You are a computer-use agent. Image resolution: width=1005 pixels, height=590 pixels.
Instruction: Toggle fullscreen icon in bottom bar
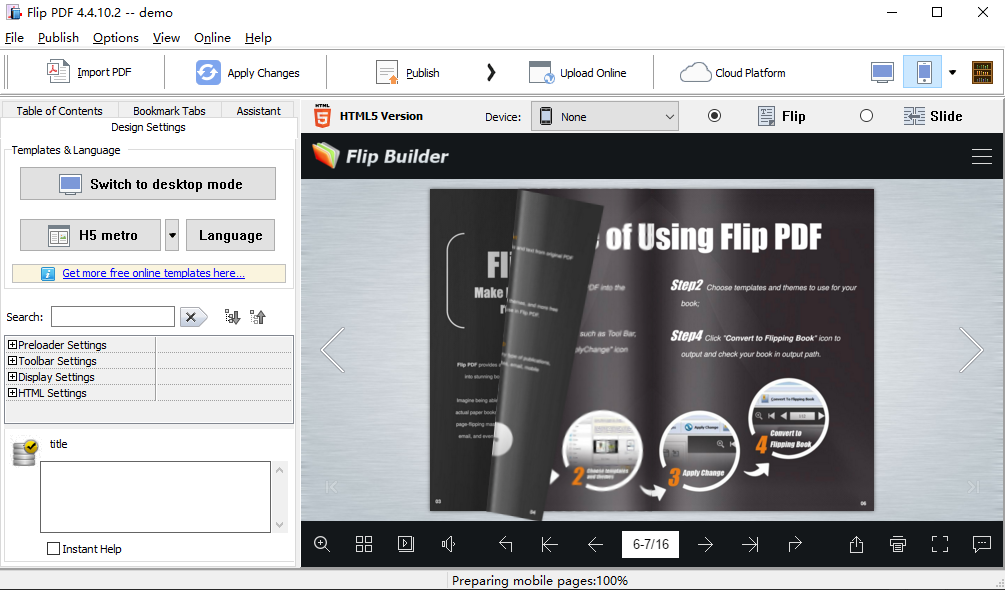click(940, 545)
